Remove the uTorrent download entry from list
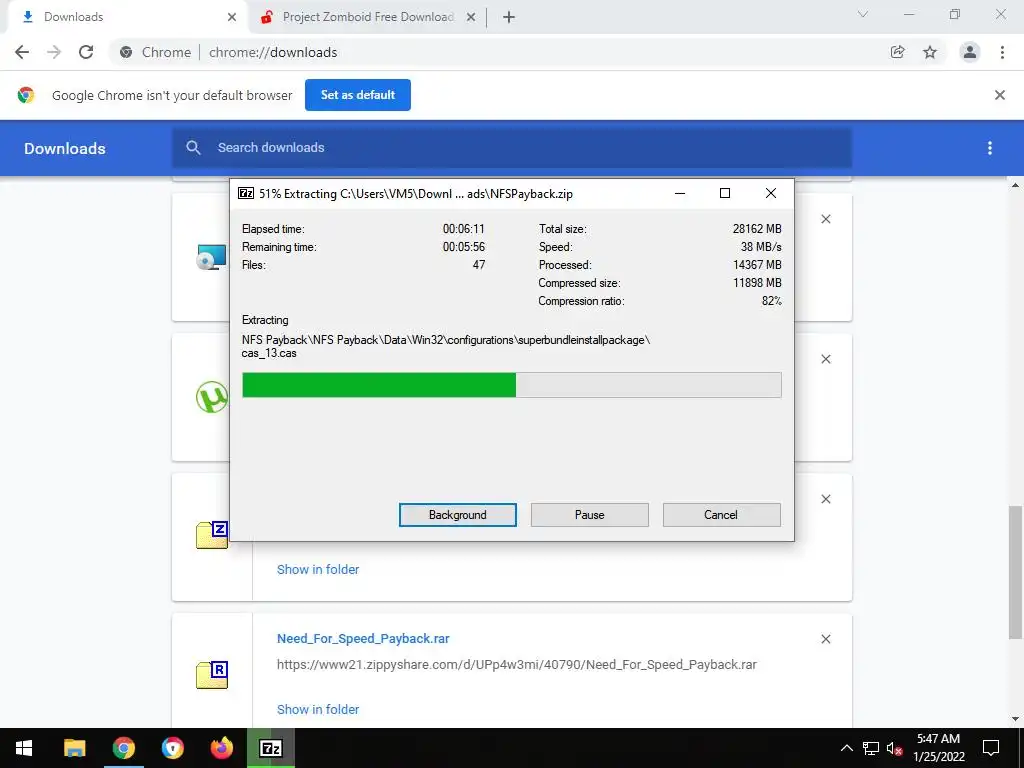The width and height of the screenshot is (1024, 768). 826,359
